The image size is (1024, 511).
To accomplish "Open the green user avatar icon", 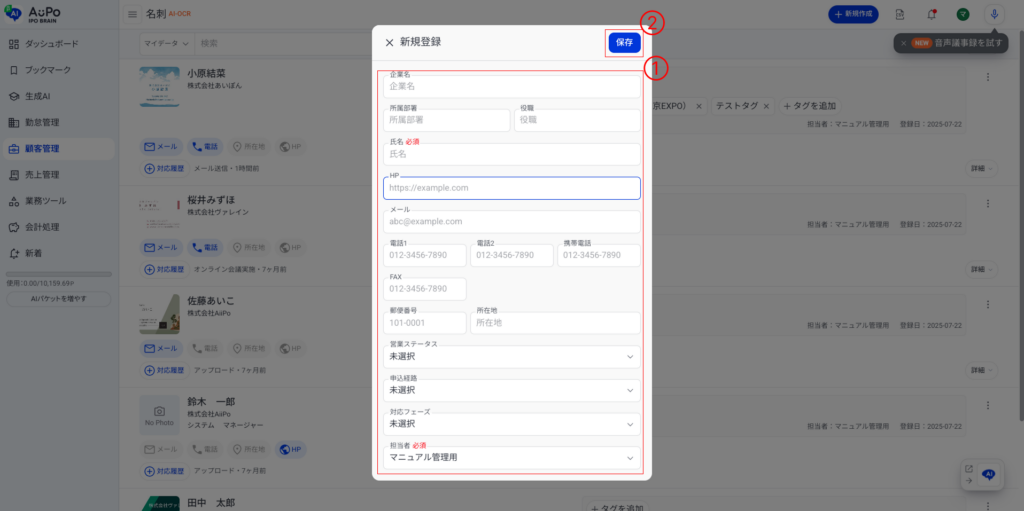I will click(963, 14).
